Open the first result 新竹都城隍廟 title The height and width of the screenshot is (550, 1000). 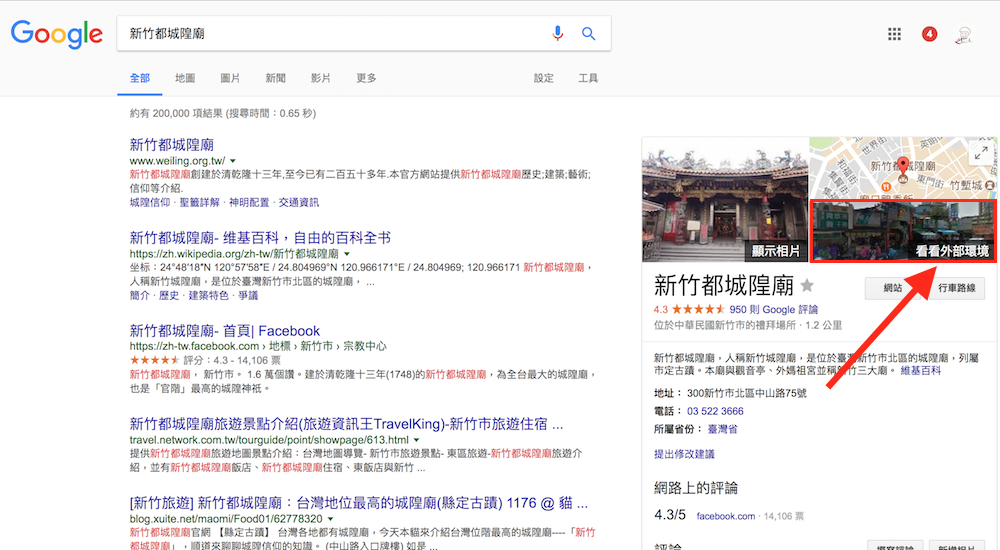[172, 145]
